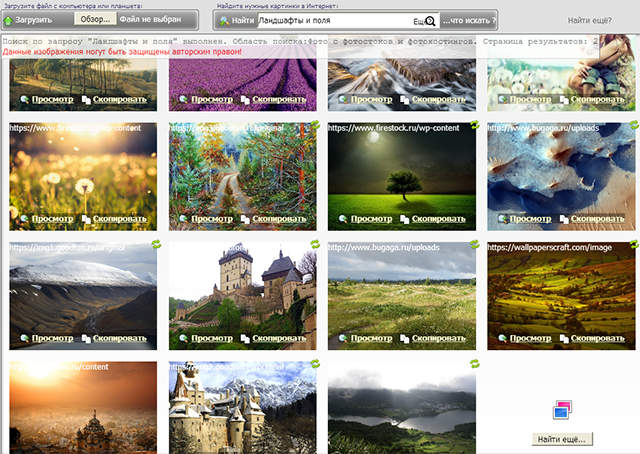
Task: Click Скопировать on the lavender field image
Action: (279, 99)
